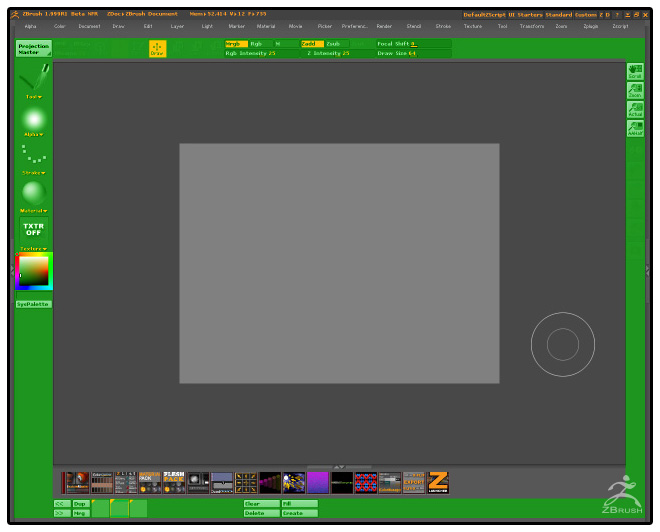The width and height of the screenshot is (660, 532).
Task: Open the QuadShaders plugin thumbnail
Action: (x=222, y=482)
